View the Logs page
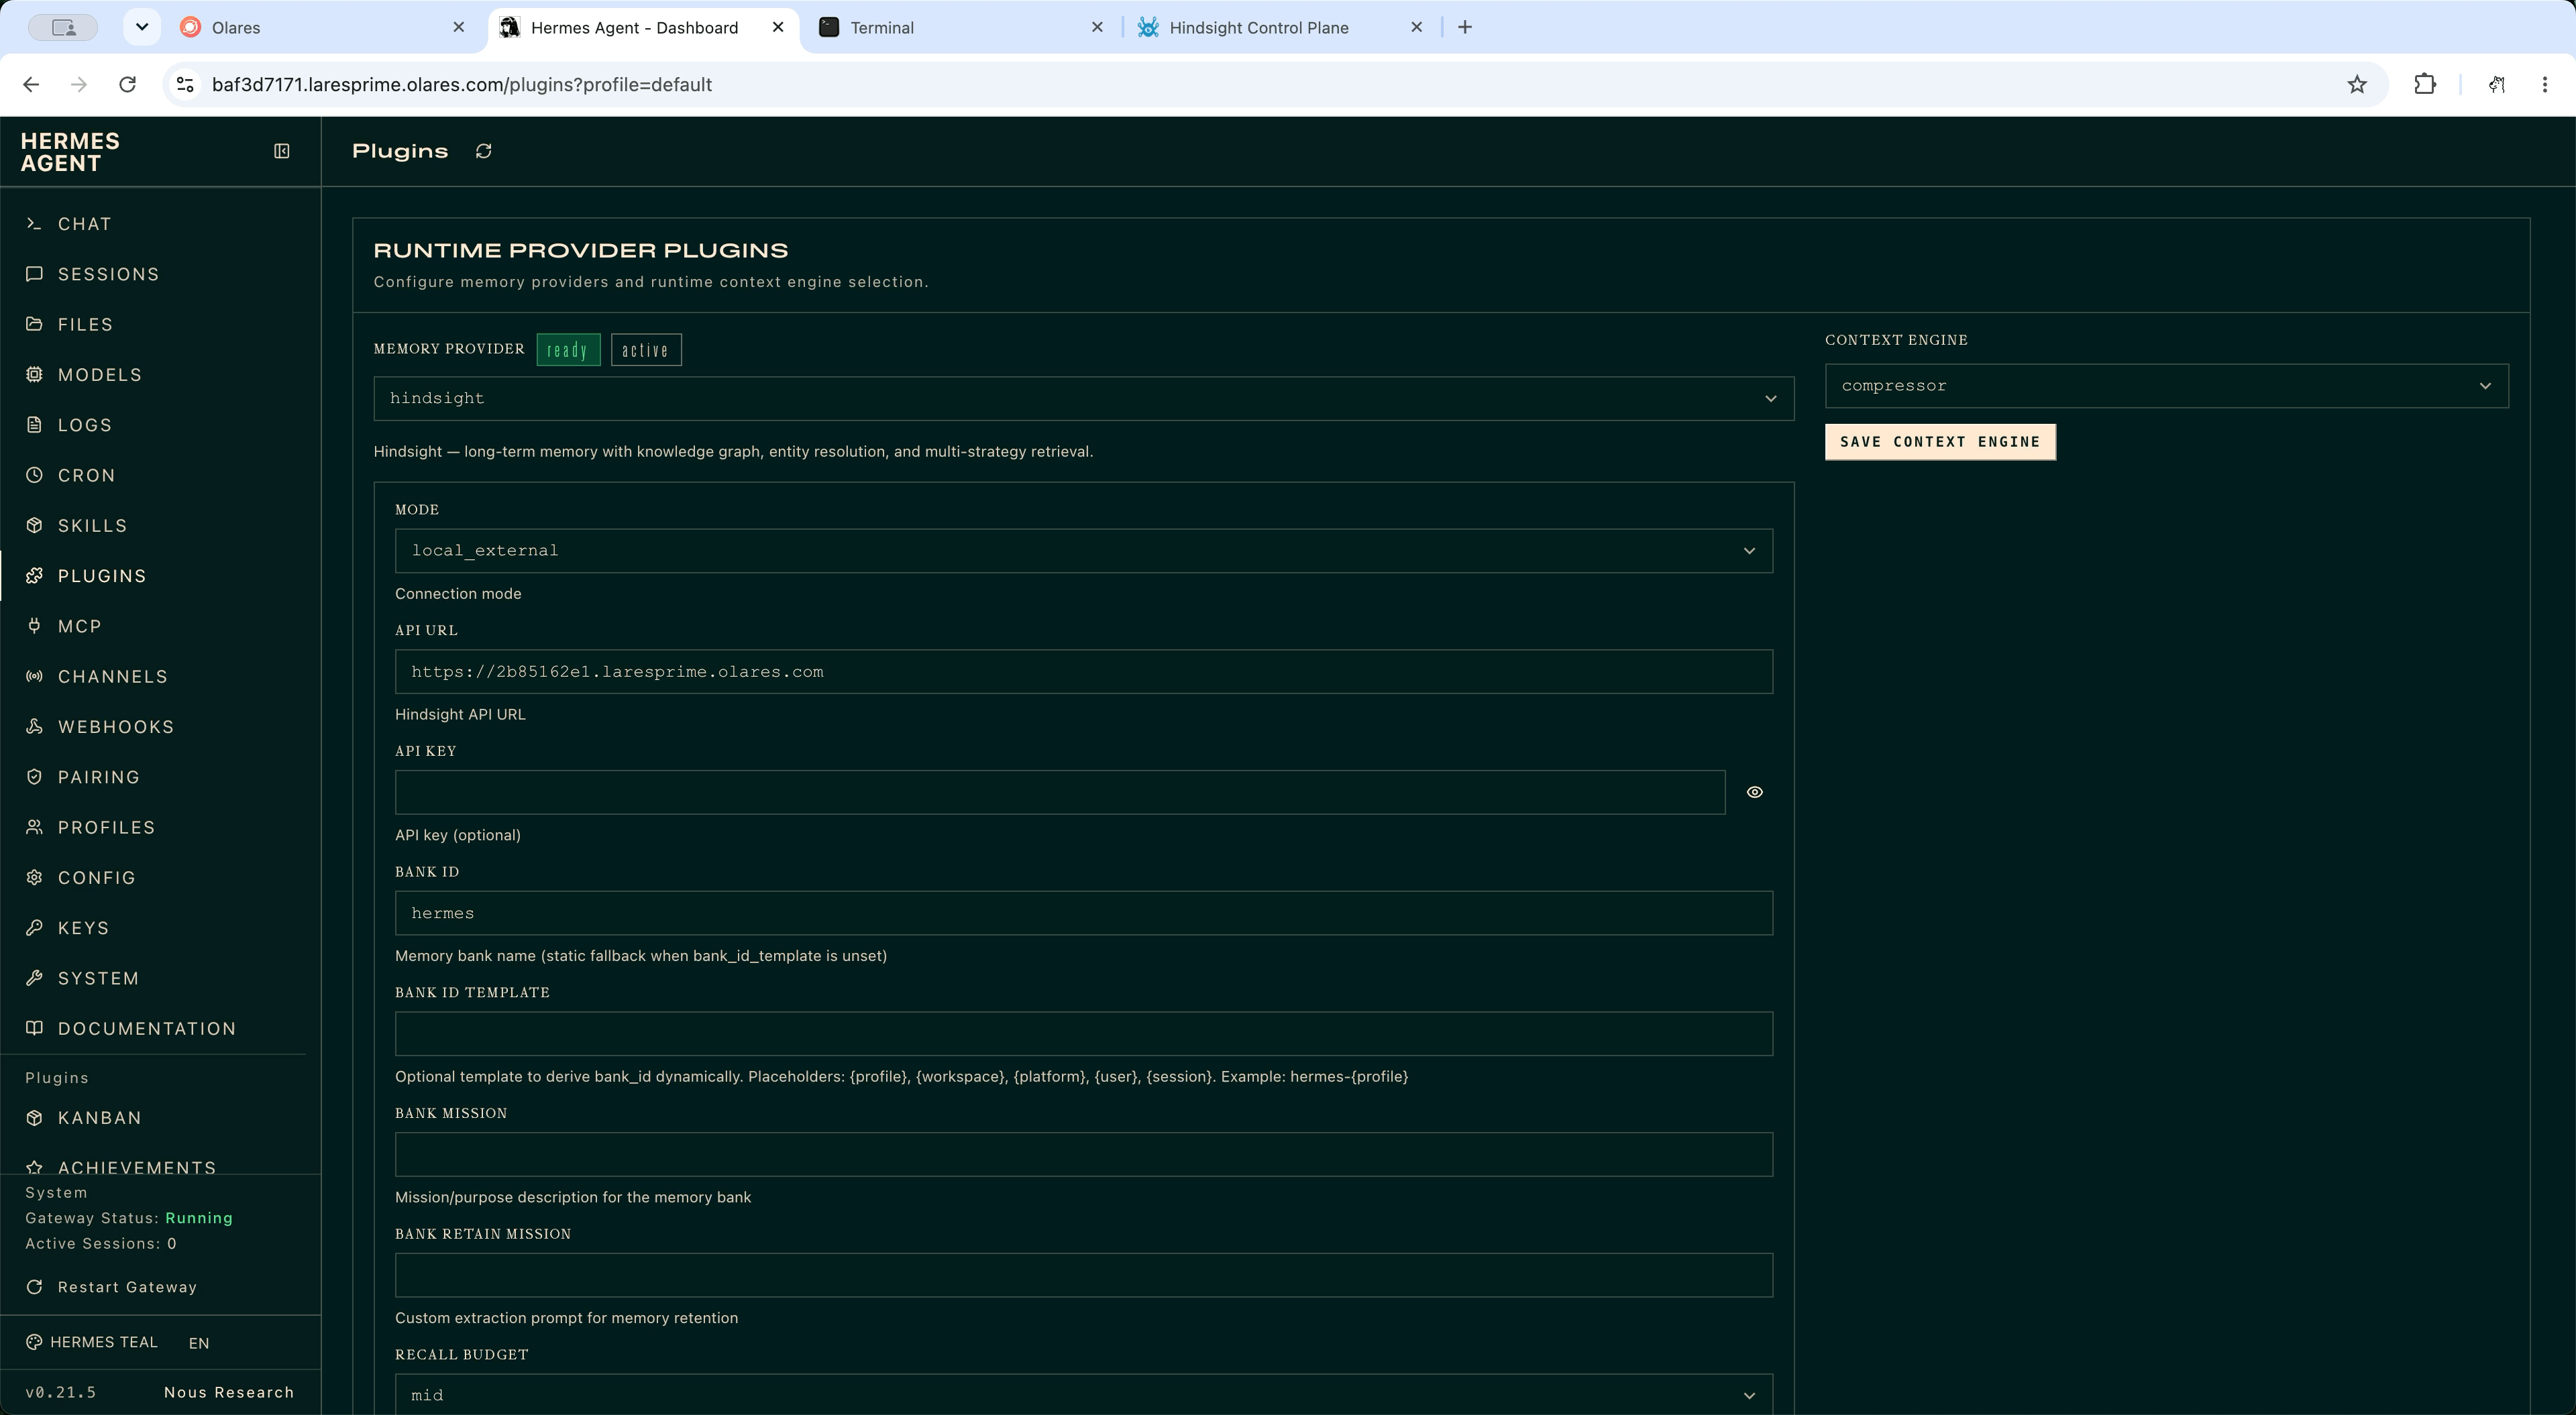This screenshot has height=1415, width=2576. 160,425
